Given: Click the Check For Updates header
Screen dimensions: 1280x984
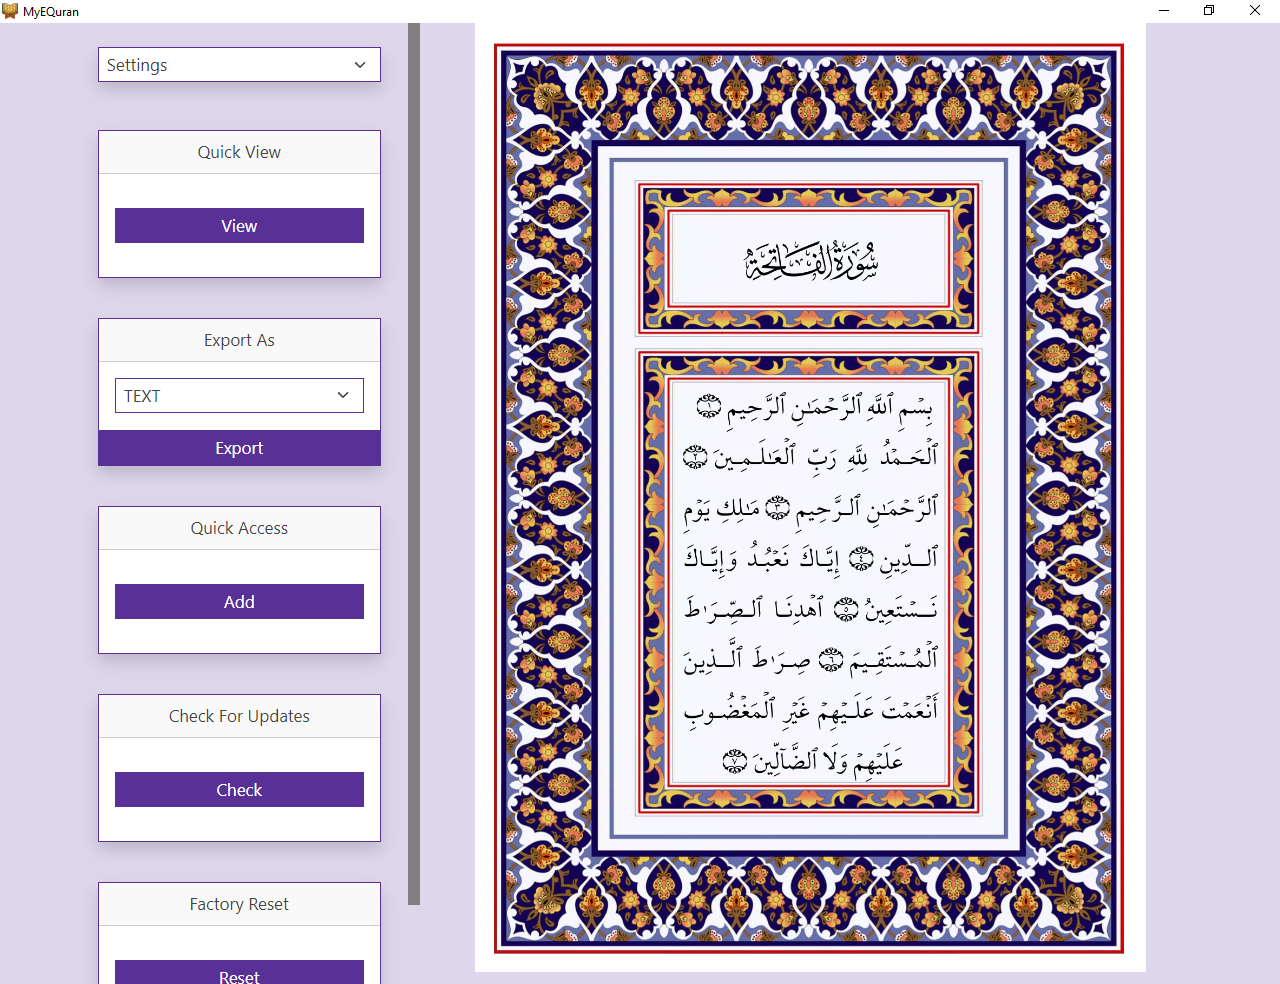Looking at the screenshot, I should (239, 715).
